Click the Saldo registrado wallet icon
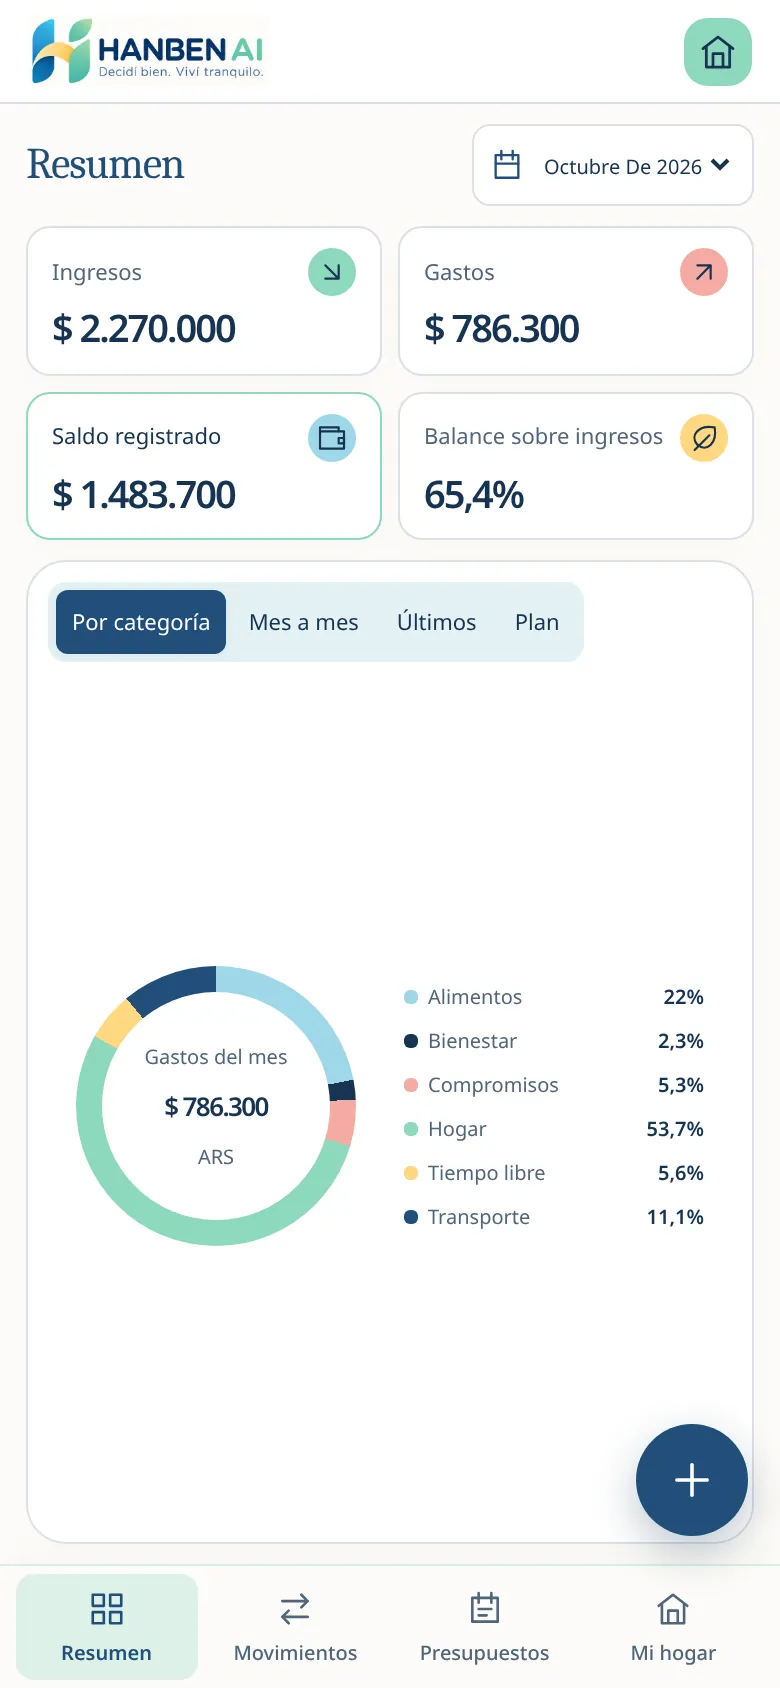This screenshot has height=1688, width=780. (x=332, y=438)
